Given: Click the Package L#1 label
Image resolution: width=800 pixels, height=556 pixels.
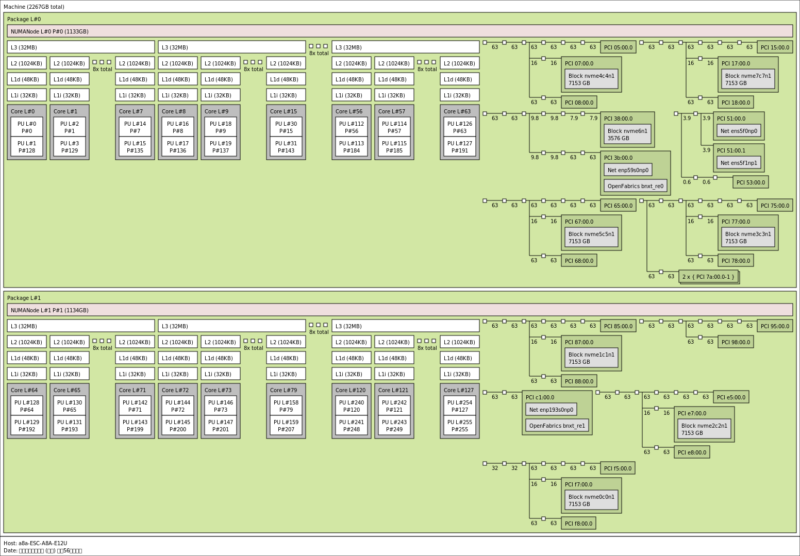Looking at the screenshot, I should pyautogui.click(x=25, y=298).
